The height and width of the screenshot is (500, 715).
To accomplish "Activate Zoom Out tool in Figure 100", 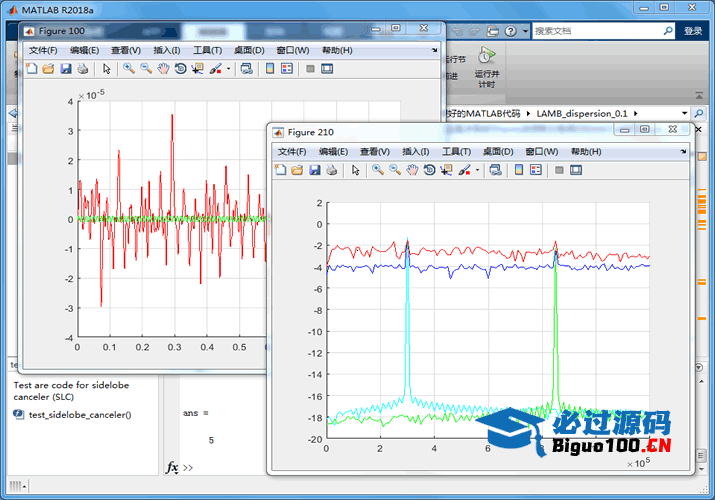I will click(146, 69).
